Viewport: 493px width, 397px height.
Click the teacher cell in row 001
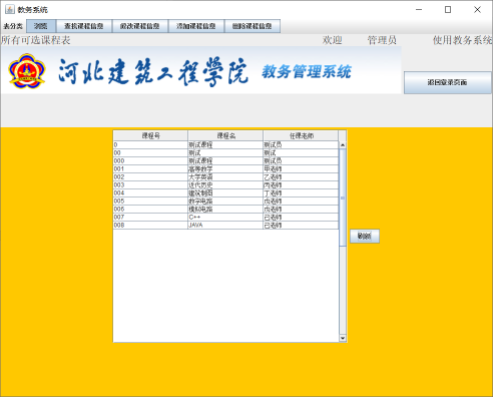point(301,169)
